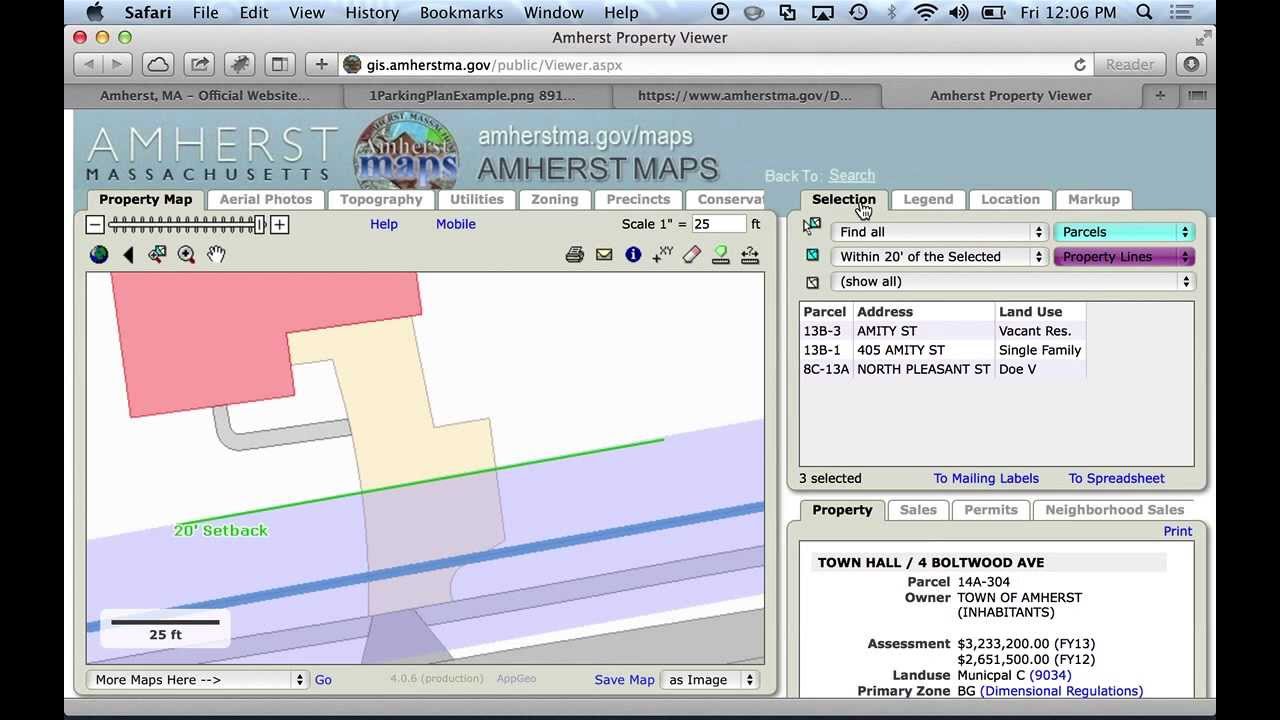Switch to the Zoning tab
Image resolution: width=1280 pixels, height=720 pixels.
(x=555, y=199)
